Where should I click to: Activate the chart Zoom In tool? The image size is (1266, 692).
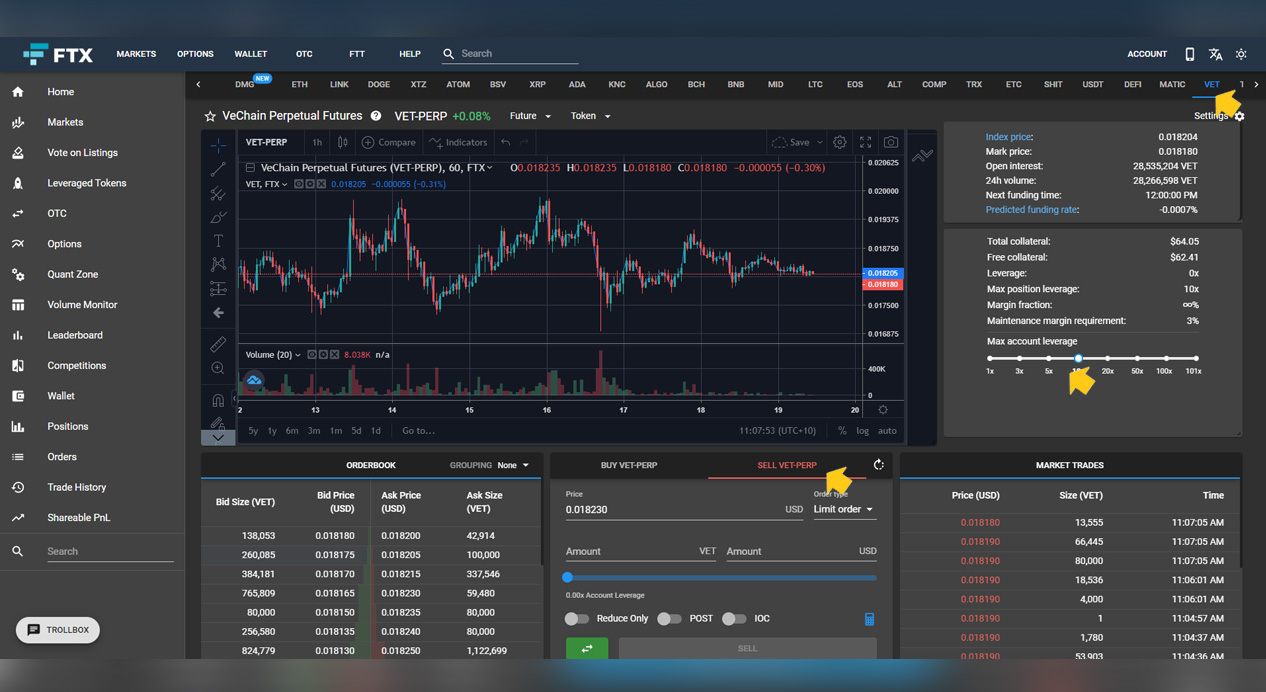coord(218,367)
